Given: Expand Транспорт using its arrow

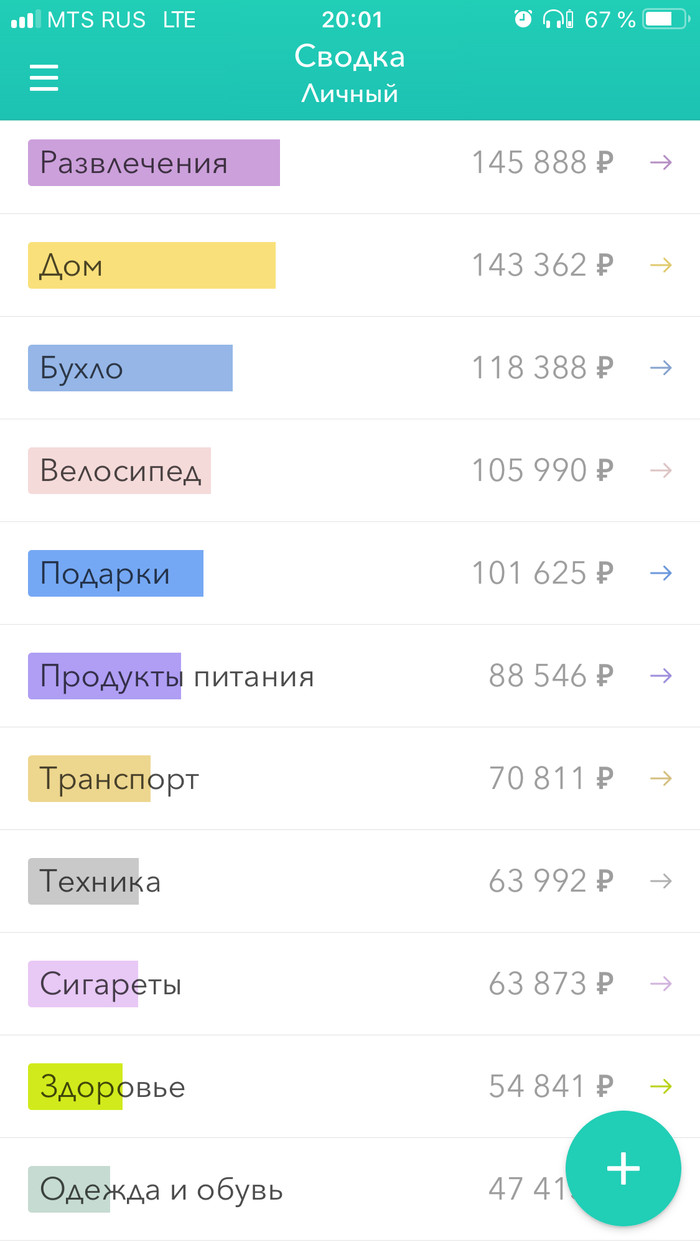Looking at the screenshot, I should 660,778.
